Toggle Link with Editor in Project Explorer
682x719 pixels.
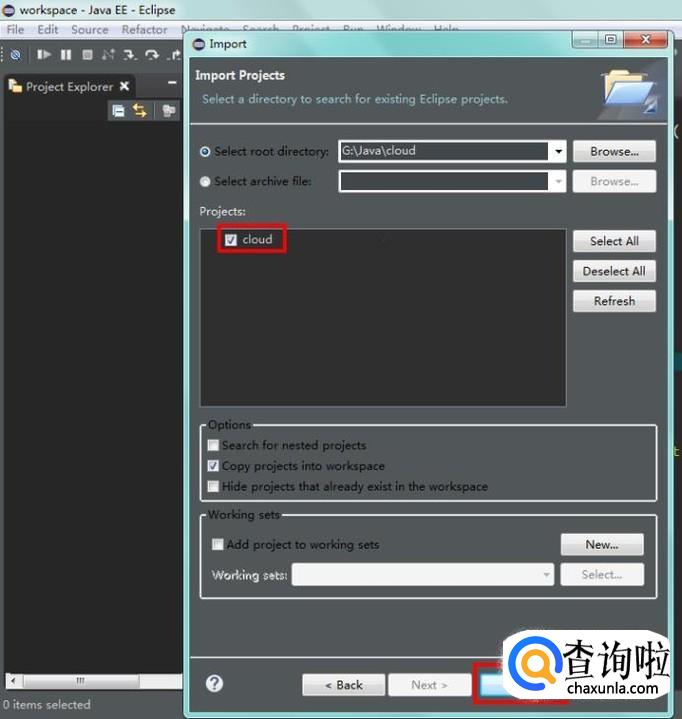coord(140,111)
